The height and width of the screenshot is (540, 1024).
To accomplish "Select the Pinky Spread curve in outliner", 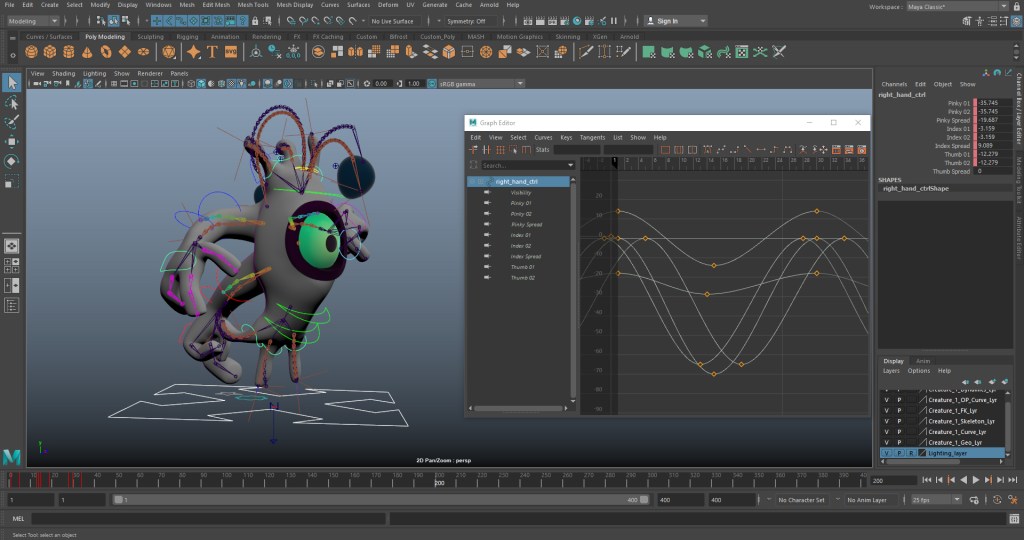I will [x=525, y=224].
